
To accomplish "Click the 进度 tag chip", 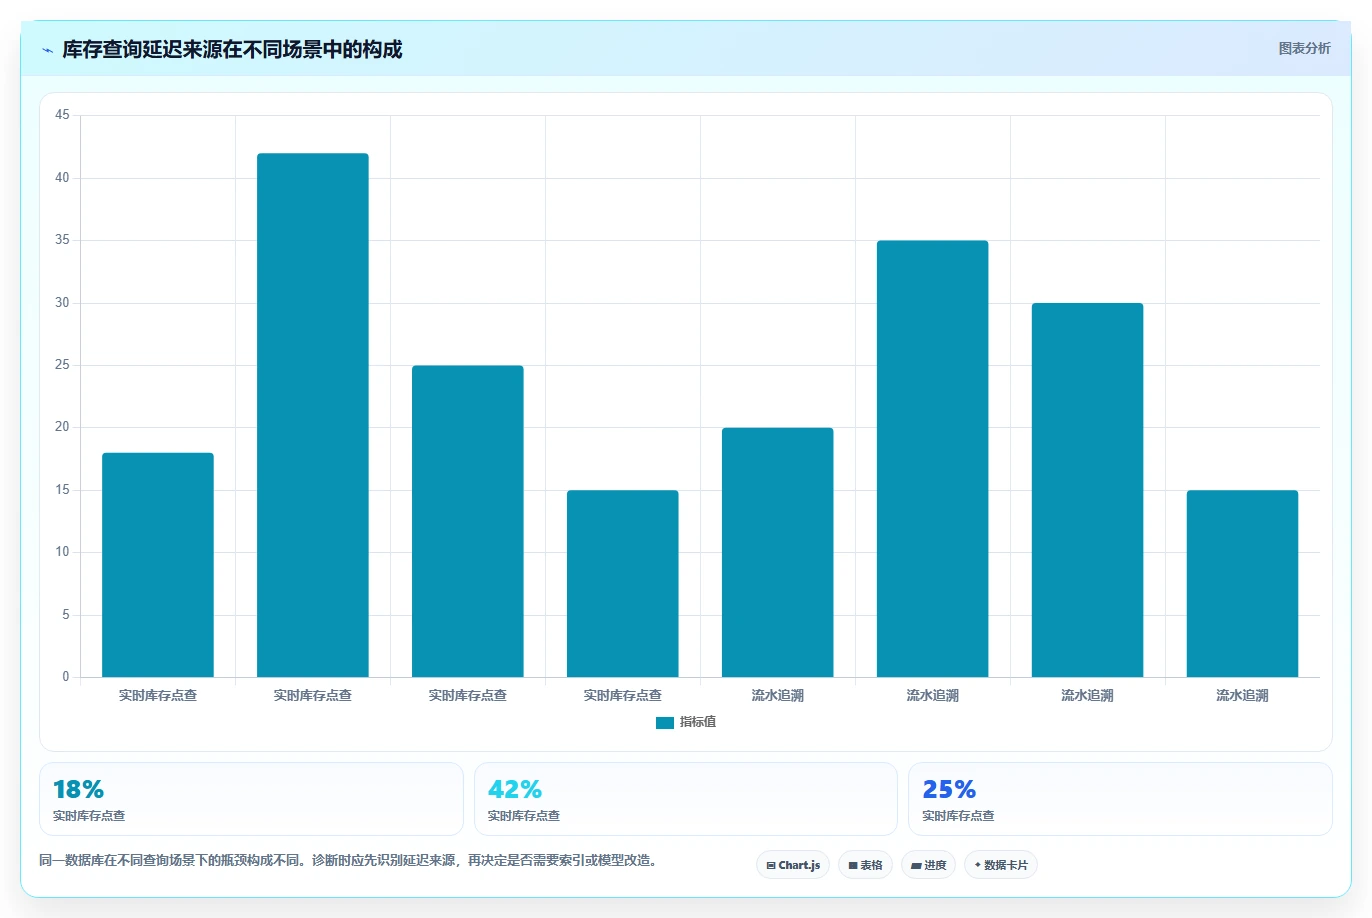I will point(929,865).
